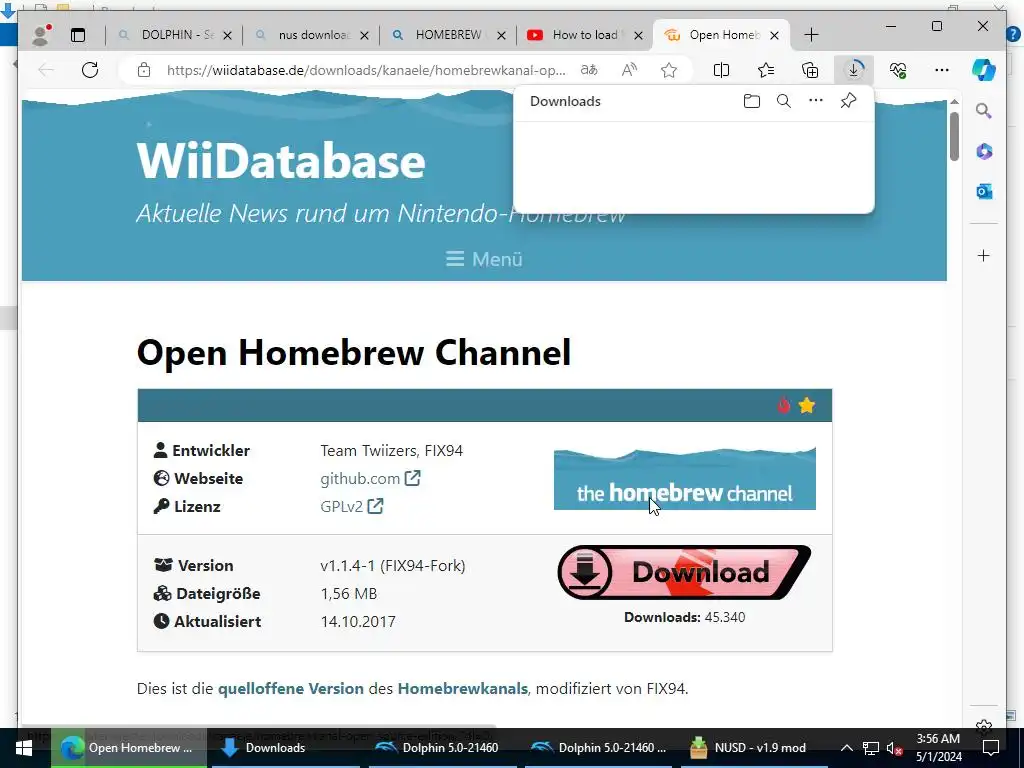This screenshot has height=768, width=1024.
Task: Toggle the Downloads toolbar button
Action: tap(854, 70)
